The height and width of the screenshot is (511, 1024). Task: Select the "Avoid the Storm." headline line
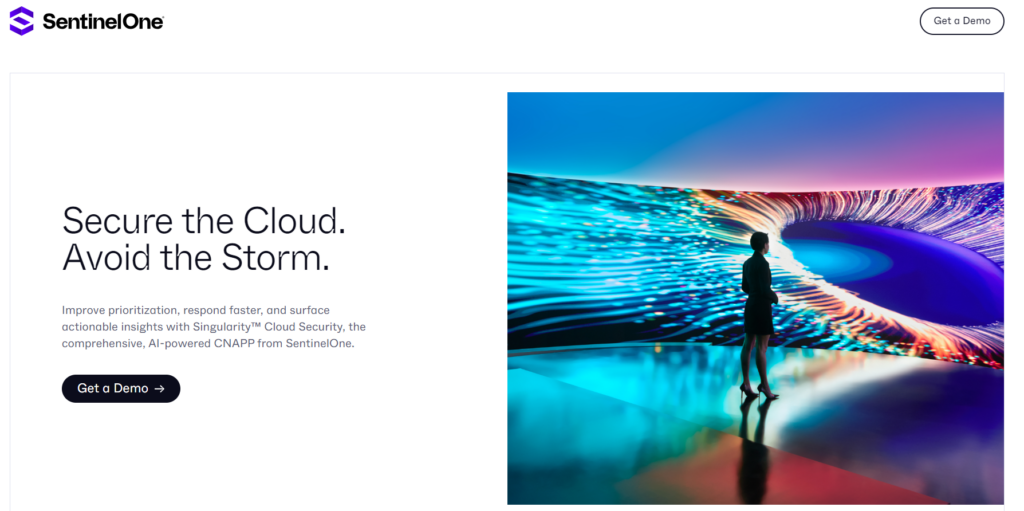coord(195,257)
